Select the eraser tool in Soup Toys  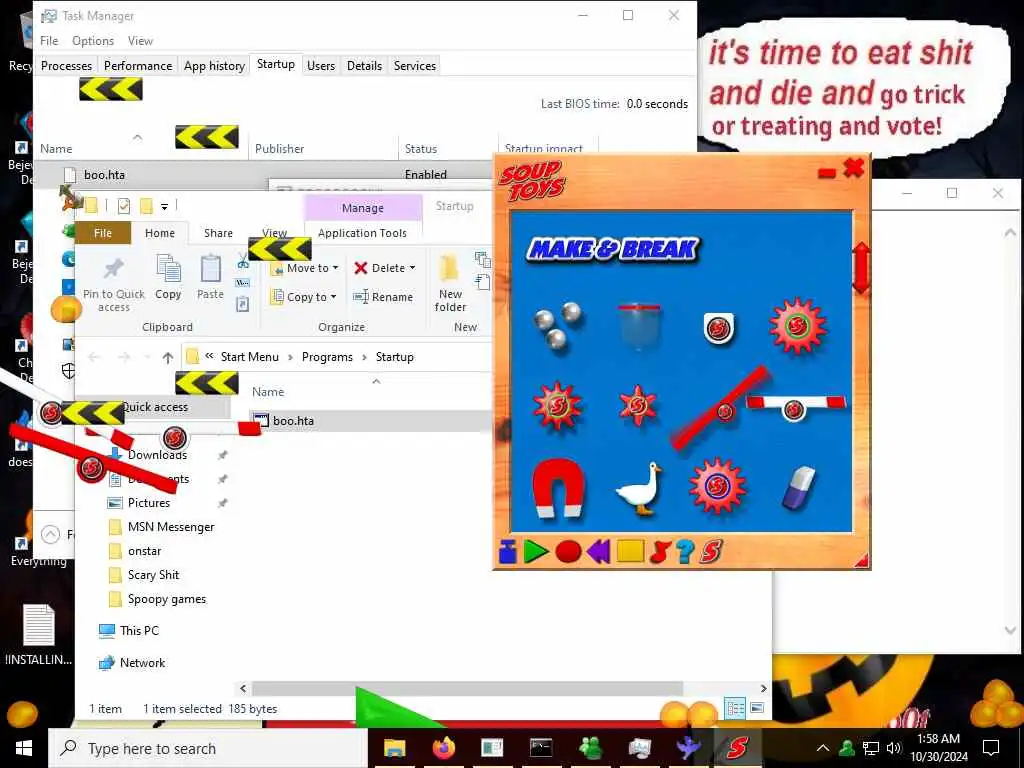(x=799, y=487)
